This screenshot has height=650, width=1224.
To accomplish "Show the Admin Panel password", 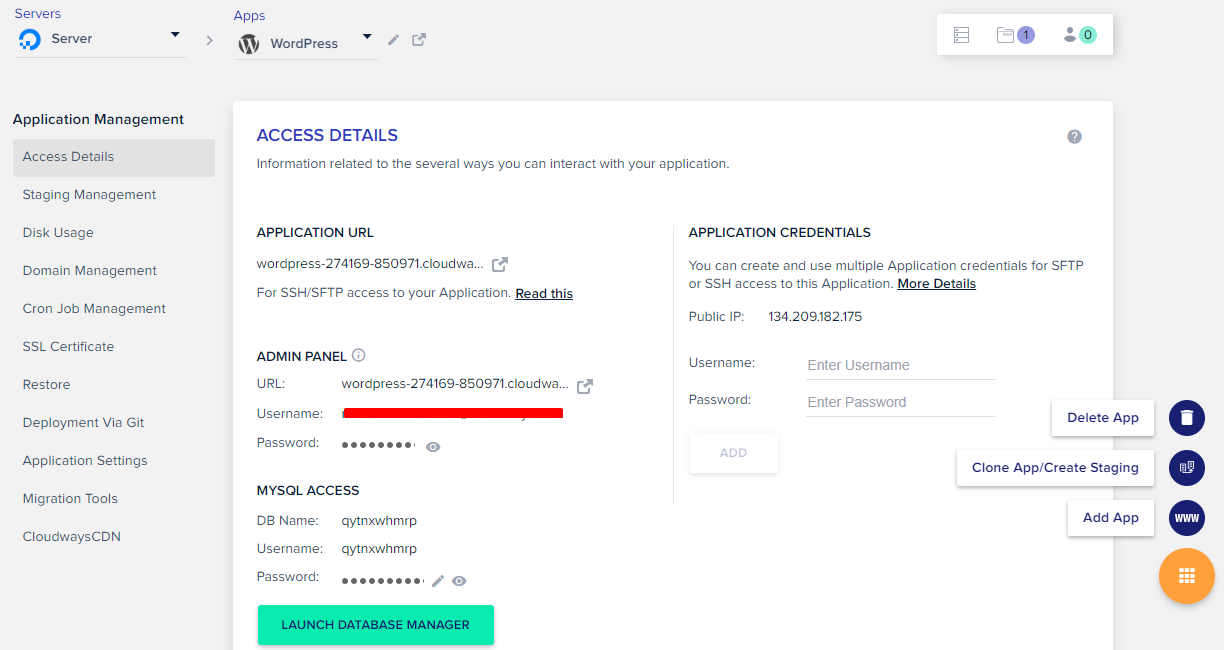I will coord(433,447).
